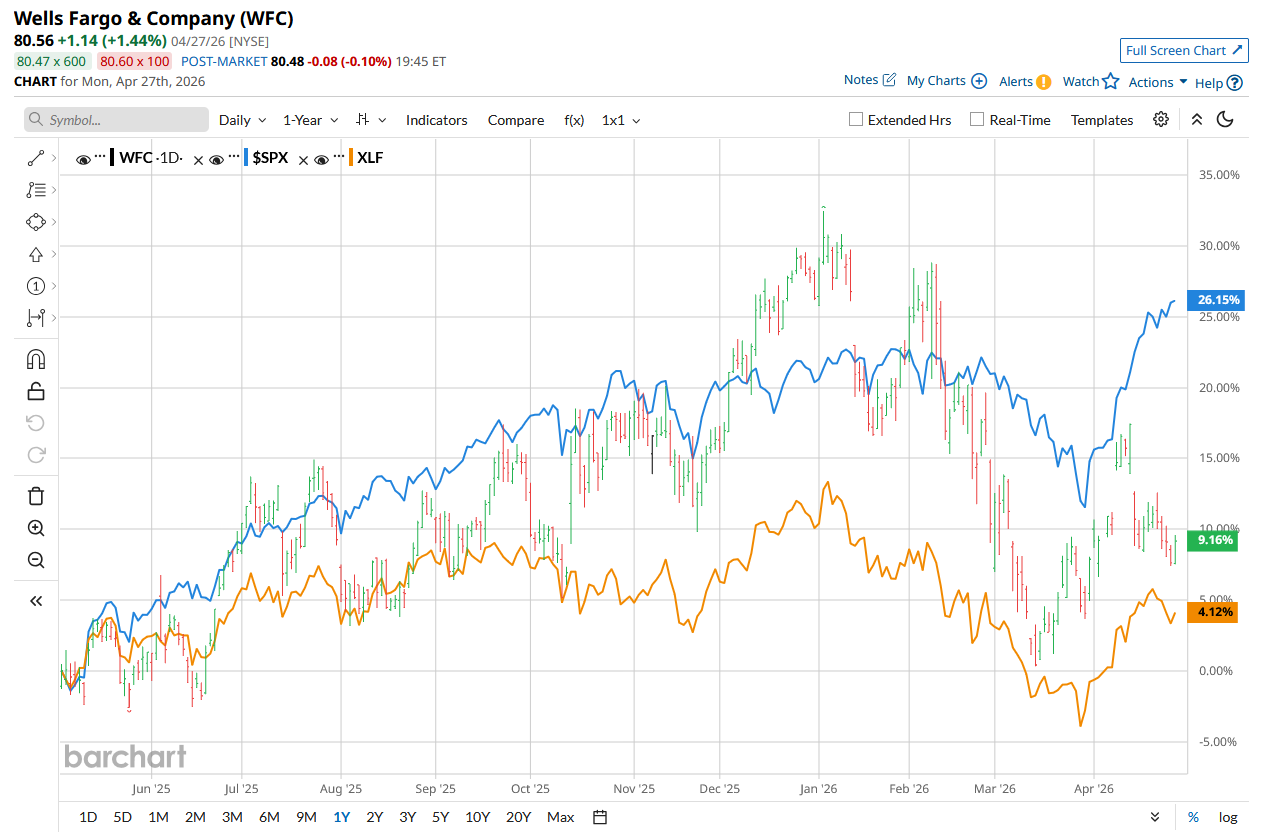Collapse the left drawing toolbar
The height and width of the screenshot is (832, 1275).
[x=36, y=601]
